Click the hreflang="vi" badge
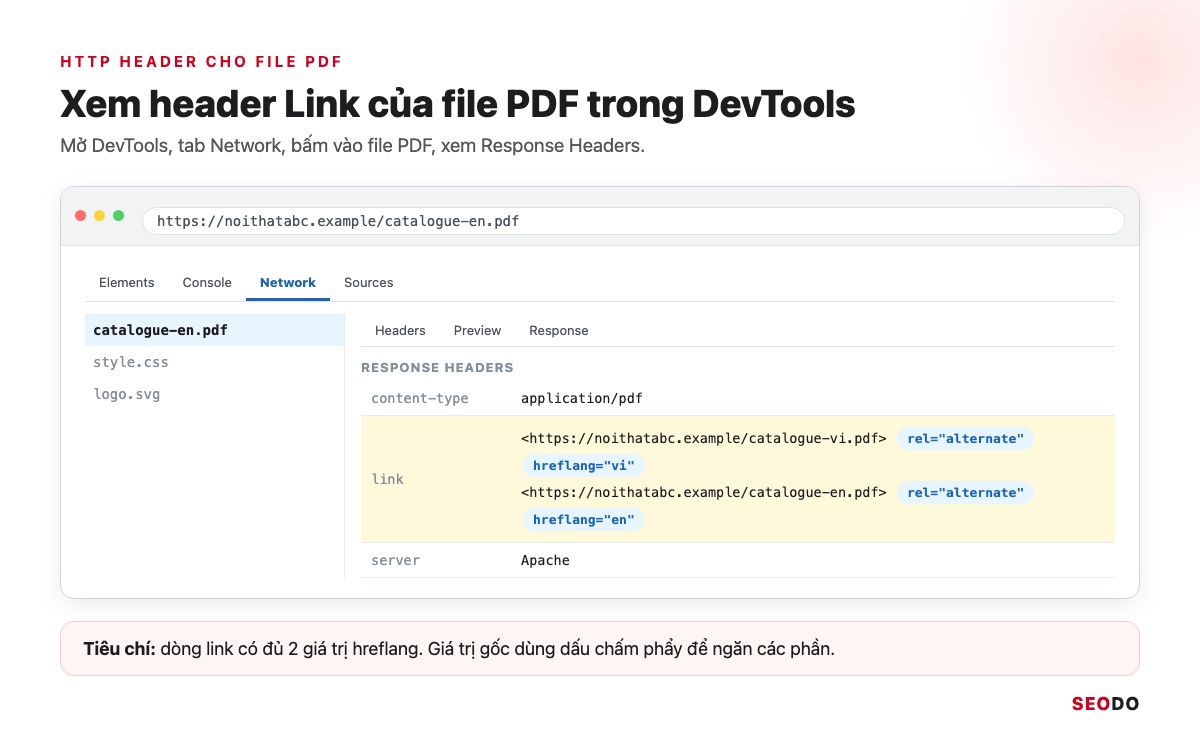The height and width of the screenshot is (736, 1200). (x=584, y=466)
